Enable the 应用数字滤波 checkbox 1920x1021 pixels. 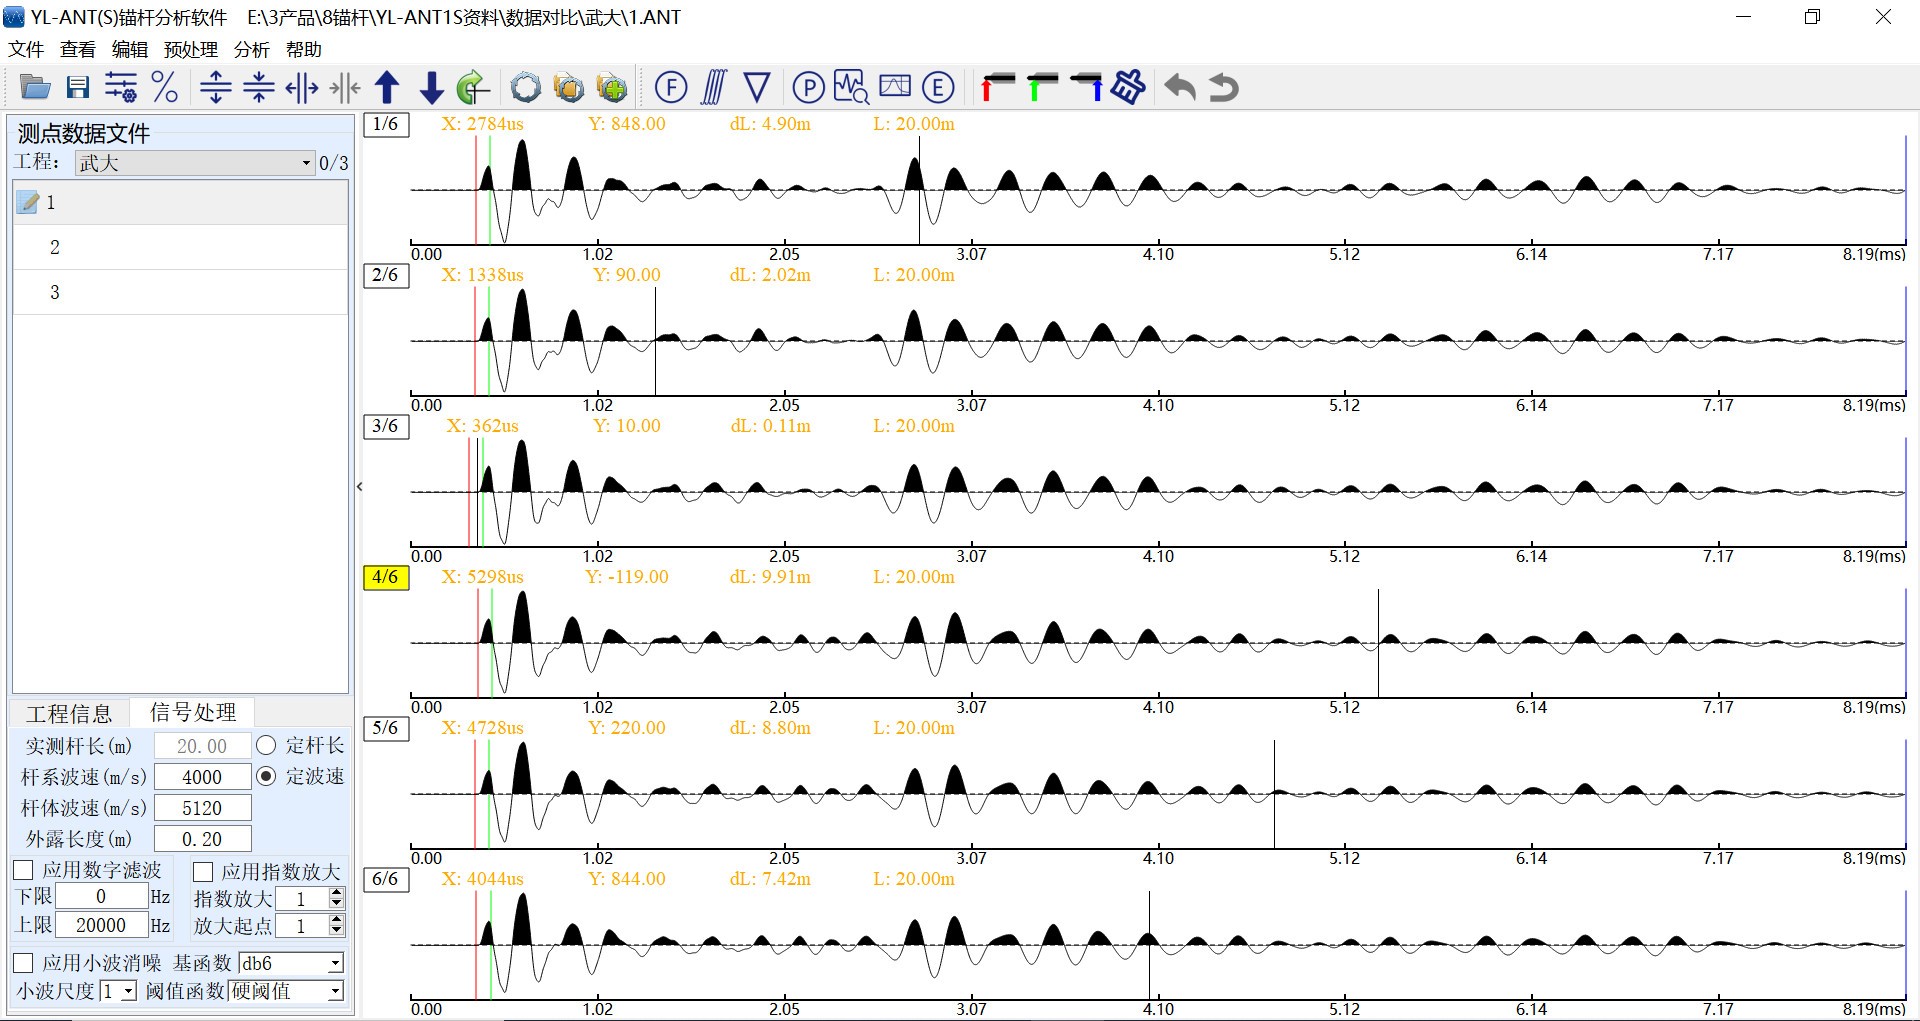(24, 871)
